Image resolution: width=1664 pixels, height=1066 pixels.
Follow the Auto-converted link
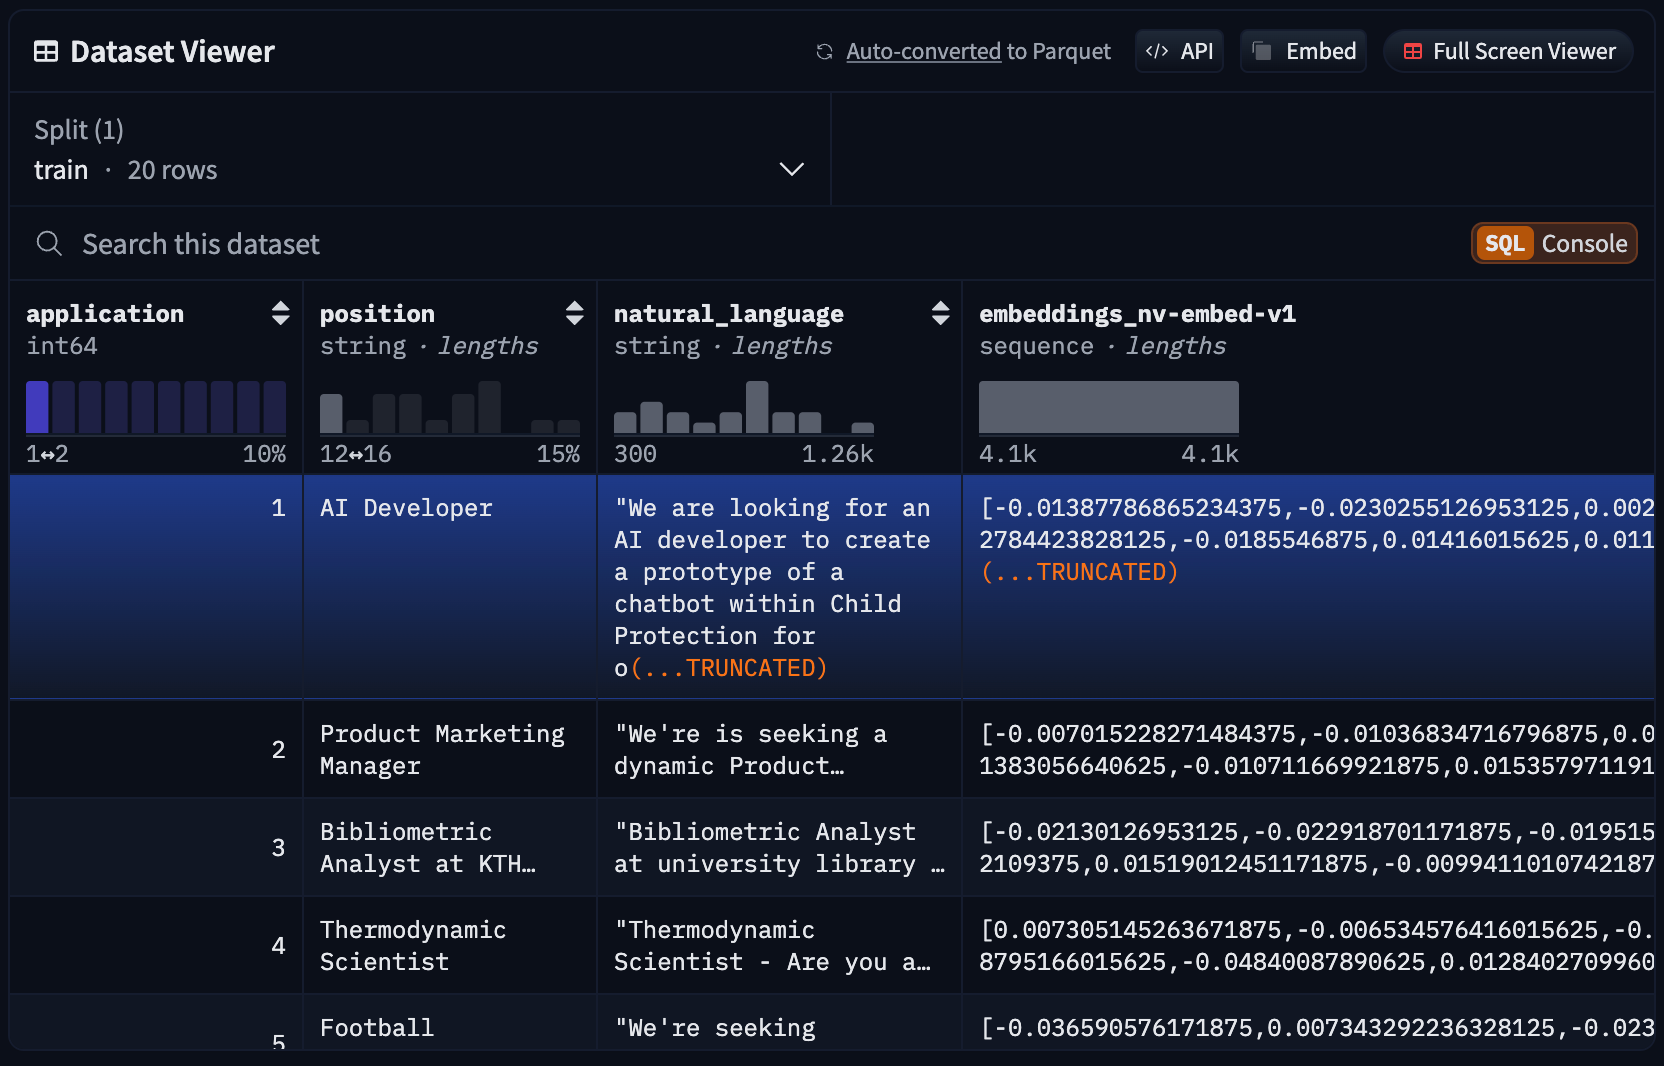(923, 52)
